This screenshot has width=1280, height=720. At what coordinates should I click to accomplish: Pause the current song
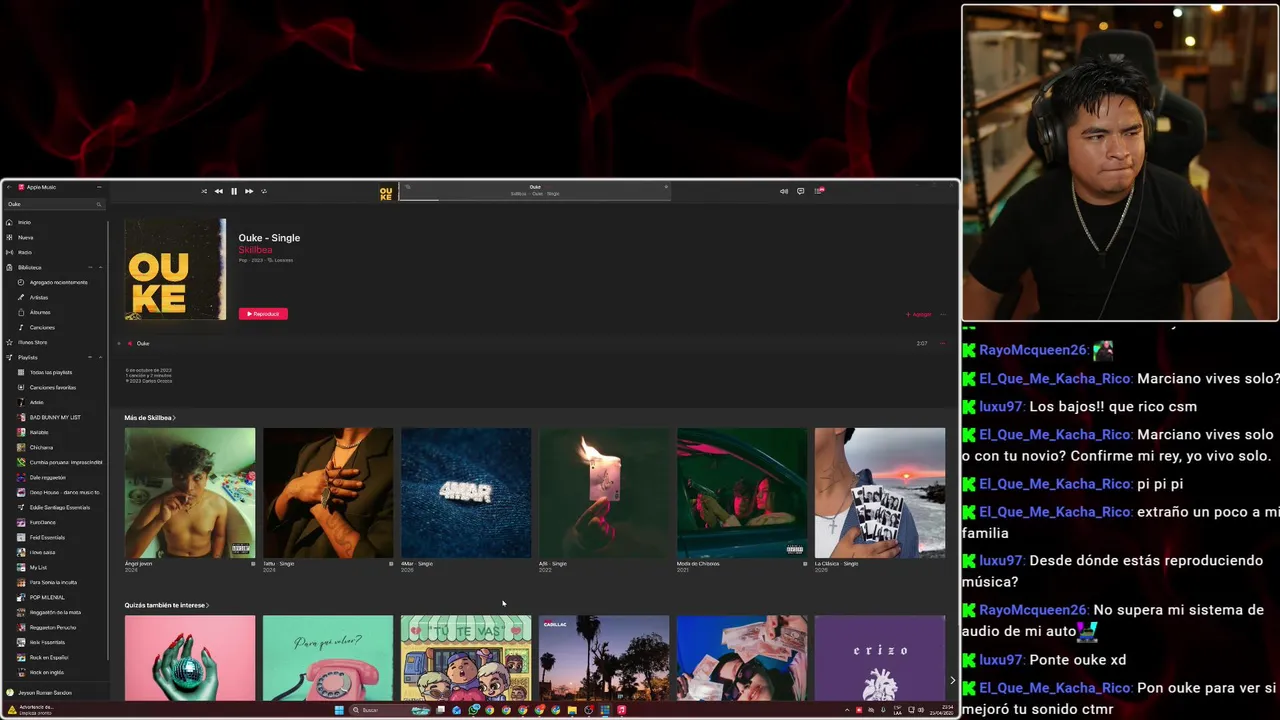[234, 191]
